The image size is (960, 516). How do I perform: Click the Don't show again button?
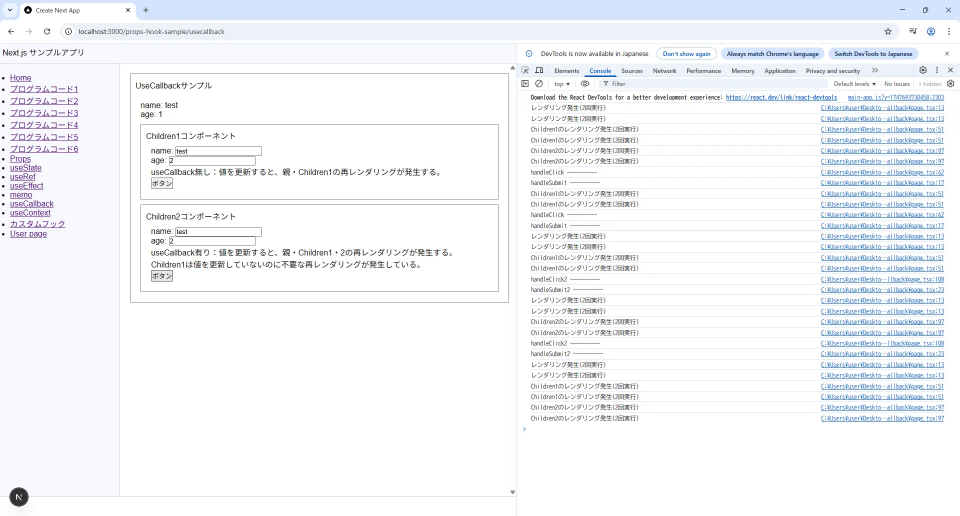pyautogui.click(x=686, y=54)
